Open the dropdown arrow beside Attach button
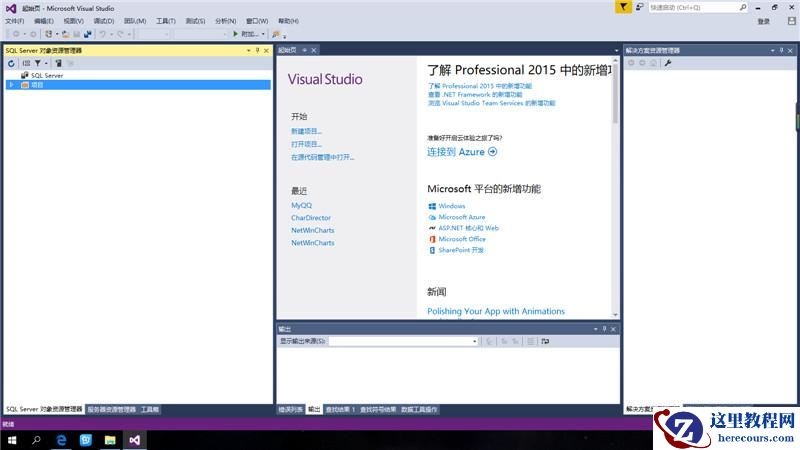Image resolution: width=800 pixels, height=450 pixels. point(263,34)
